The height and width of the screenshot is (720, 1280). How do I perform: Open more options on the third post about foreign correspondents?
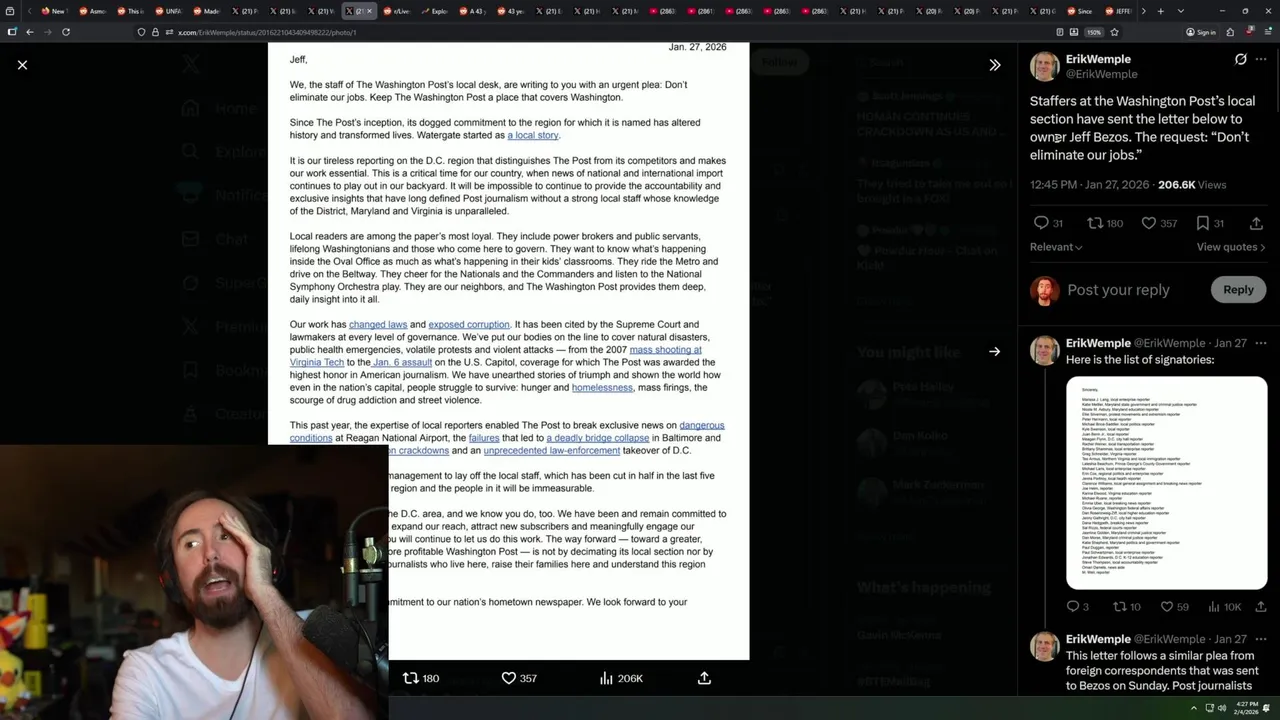pos(1261,639)
